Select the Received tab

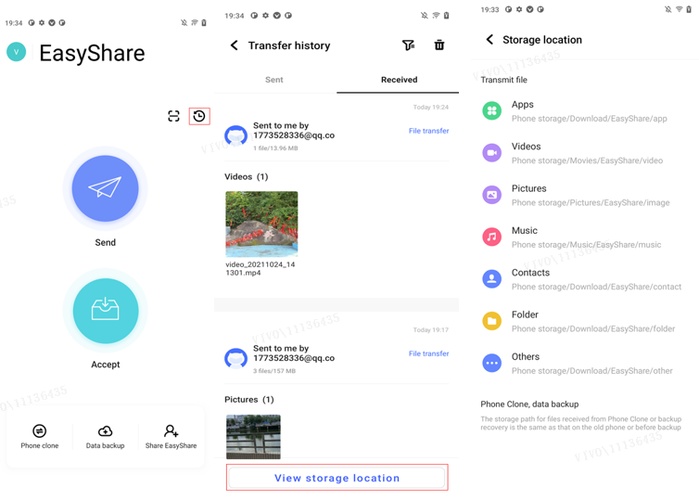399,79
